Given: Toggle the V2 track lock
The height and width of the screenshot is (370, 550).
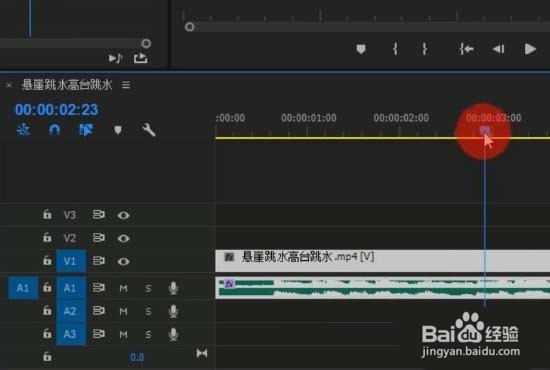Looking at the screenshot, I should coord(47,237).
